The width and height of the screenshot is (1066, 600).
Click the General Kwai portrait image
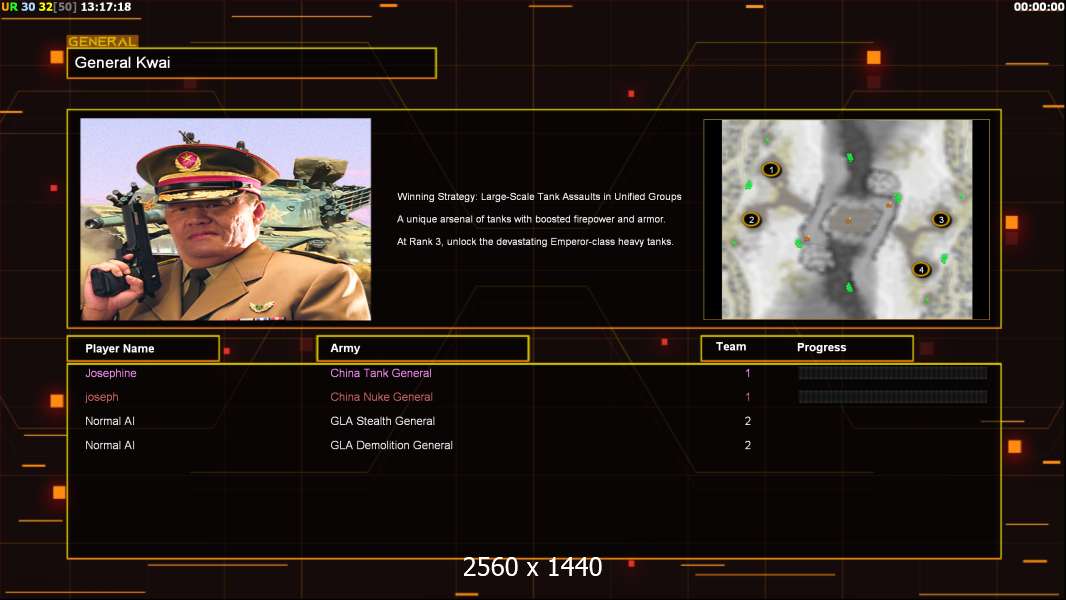pyautogui.click(x=226, y=219)
